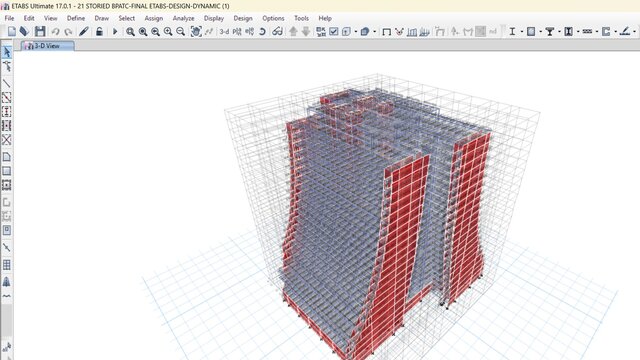Set the default 3-d view
The height and width of the screenshot is (360, 640).
coord(224,31)
